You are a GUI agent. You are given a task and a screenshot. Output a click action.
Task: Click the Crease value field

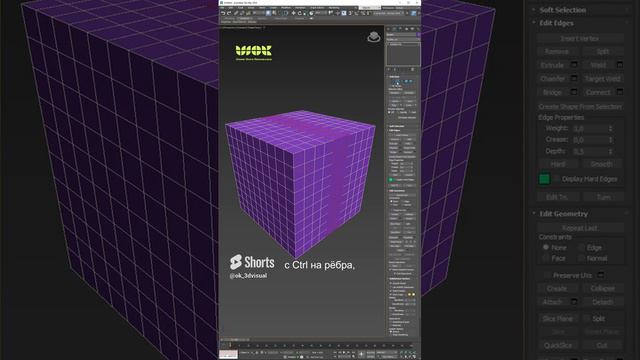tap(590, 140)
